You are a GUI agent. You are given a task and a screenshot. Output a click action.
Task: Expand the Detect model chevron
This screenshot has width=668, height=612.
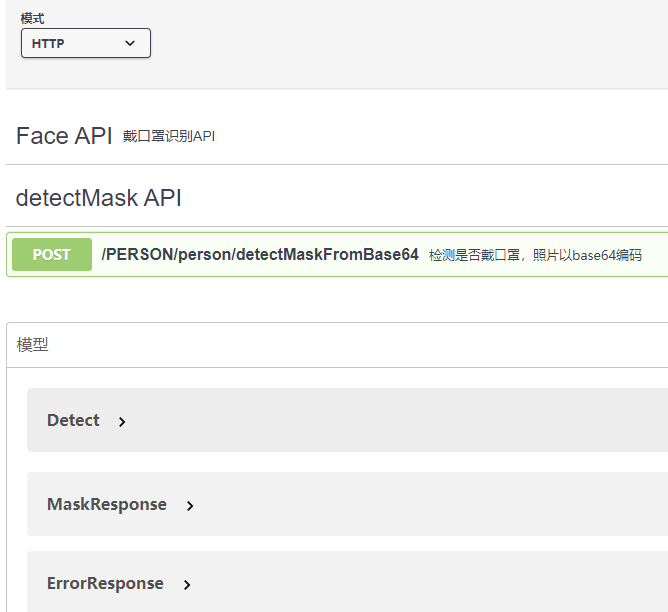pos(122,422)
